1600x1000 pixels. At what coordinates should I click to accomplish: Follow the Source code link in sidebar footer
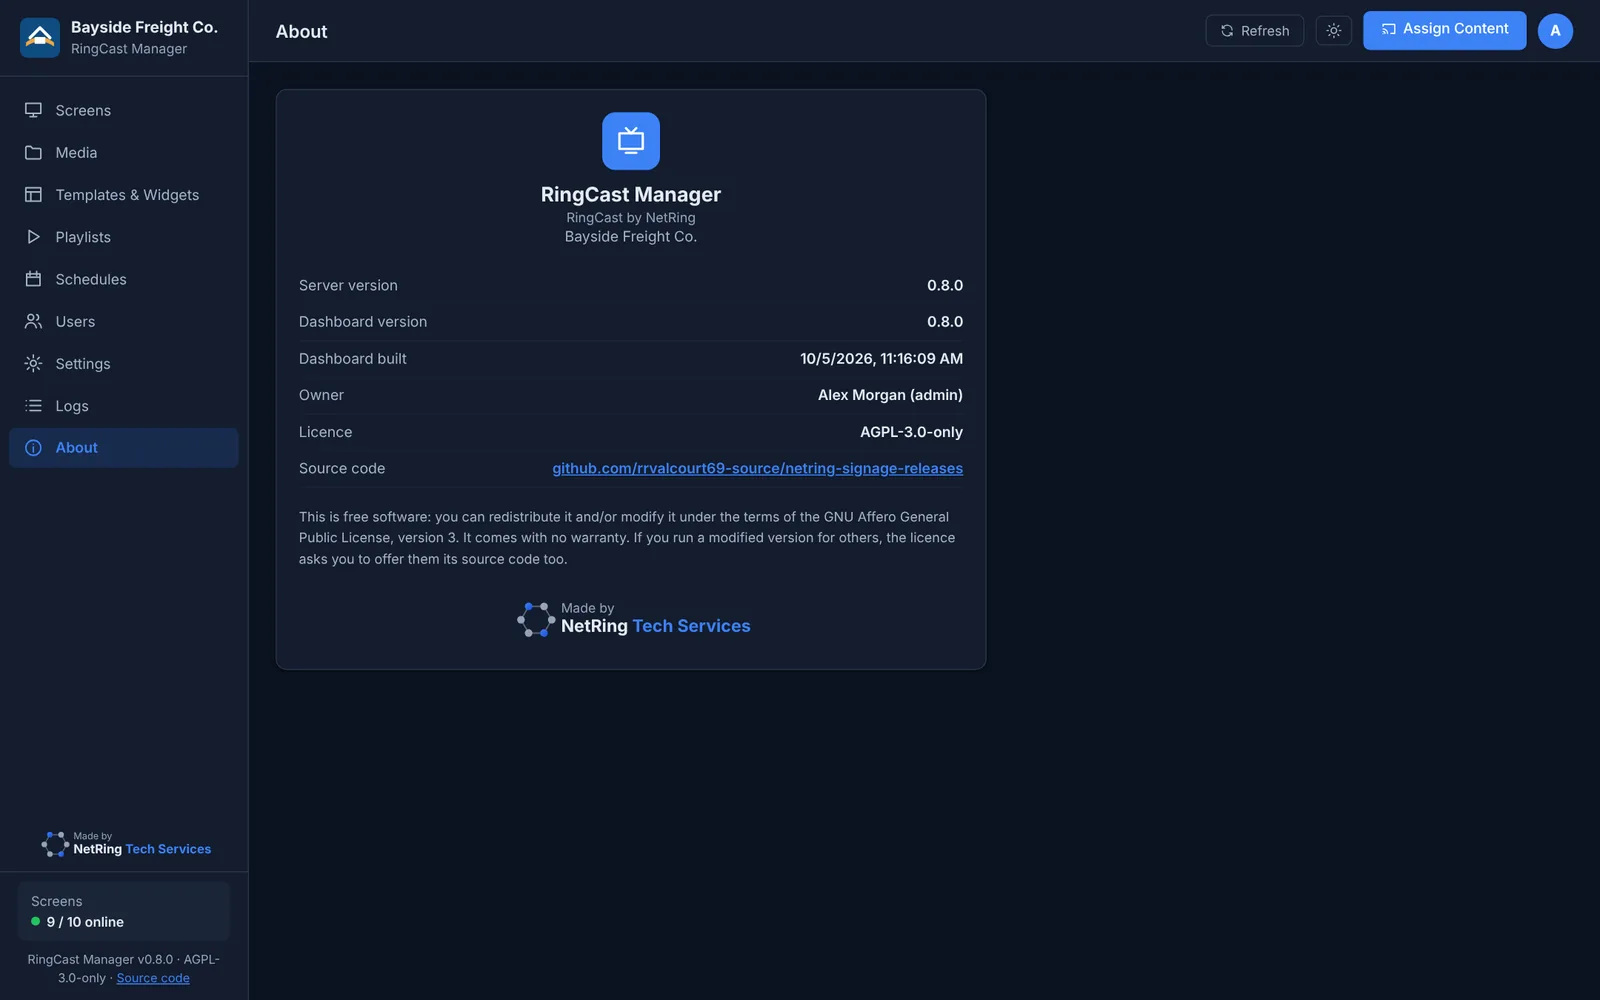[153, 978]
